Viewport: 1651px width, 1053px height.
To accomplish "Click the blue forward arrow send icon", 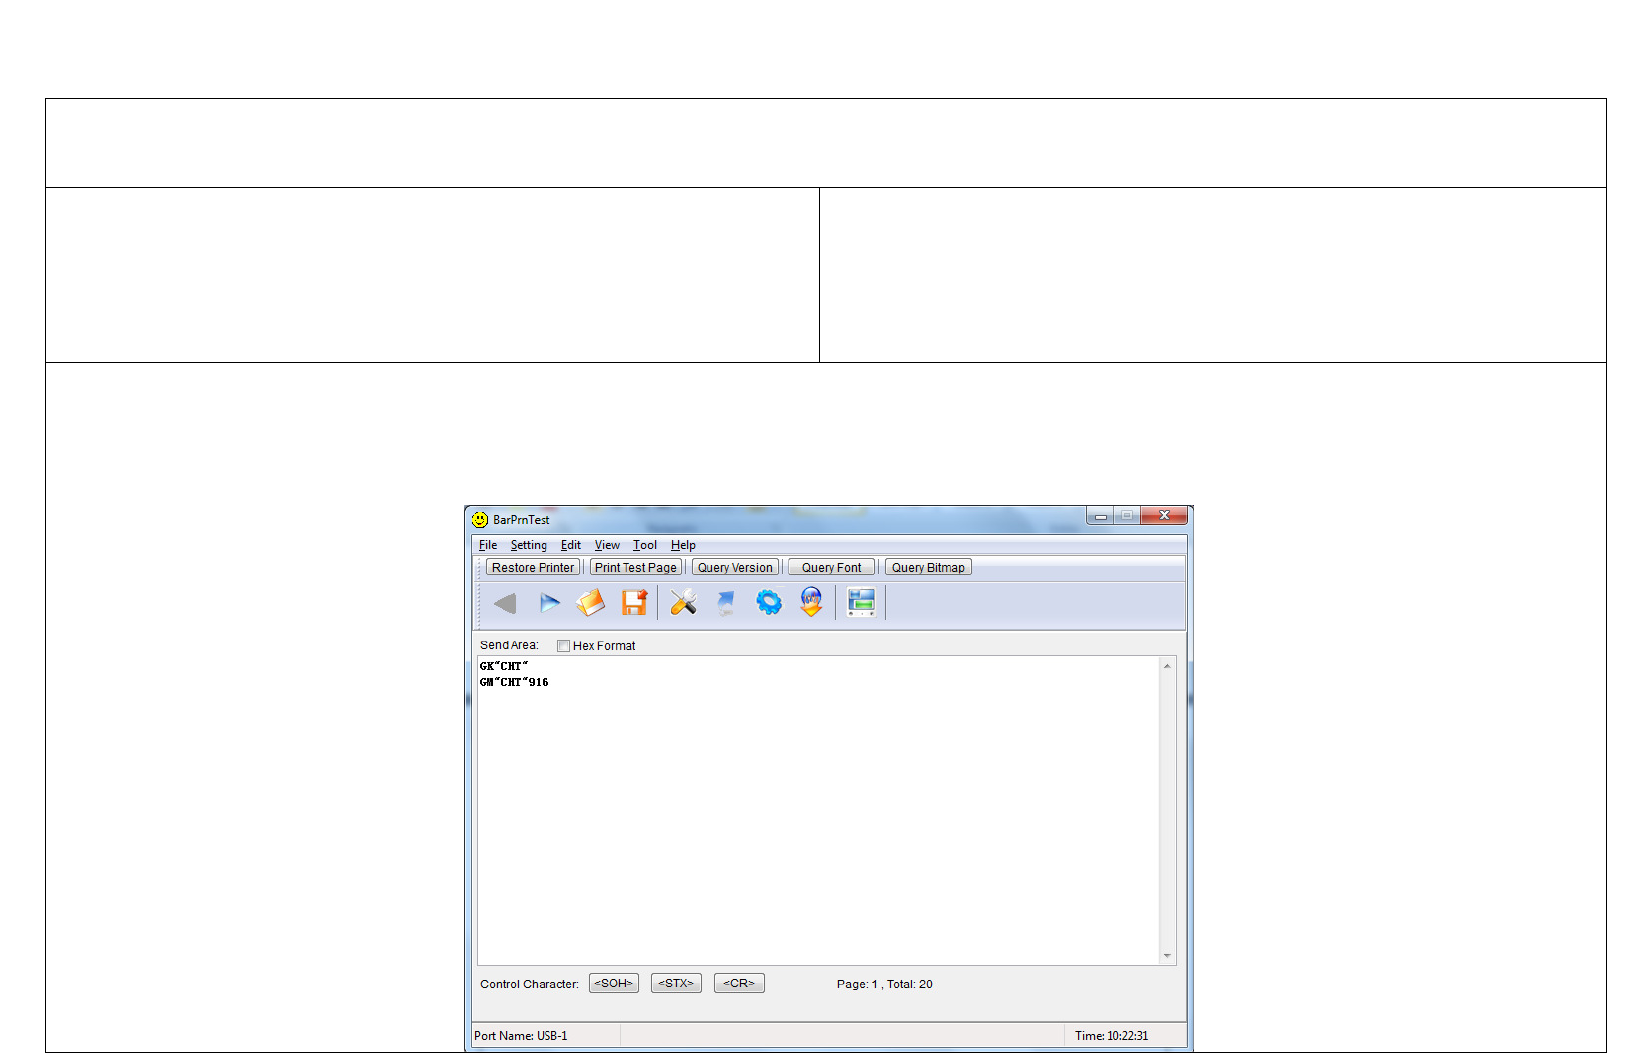I will [x=549, y=603].
